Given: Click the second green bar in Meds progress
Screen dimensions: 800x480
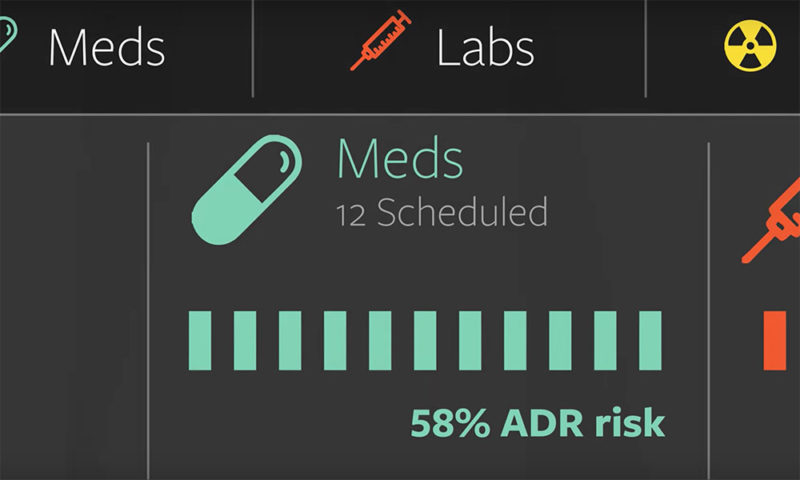Looking at the screenshot, I should point(245,340).
